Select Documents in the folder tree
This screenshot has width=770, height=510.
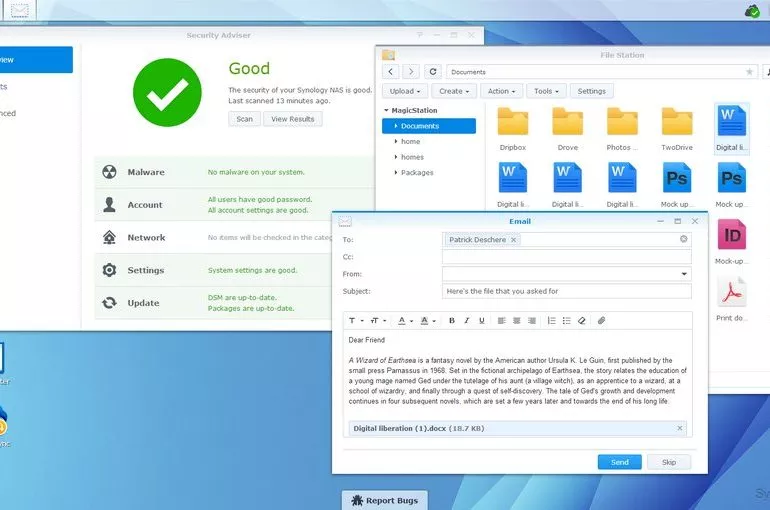[x=429, y=126]
